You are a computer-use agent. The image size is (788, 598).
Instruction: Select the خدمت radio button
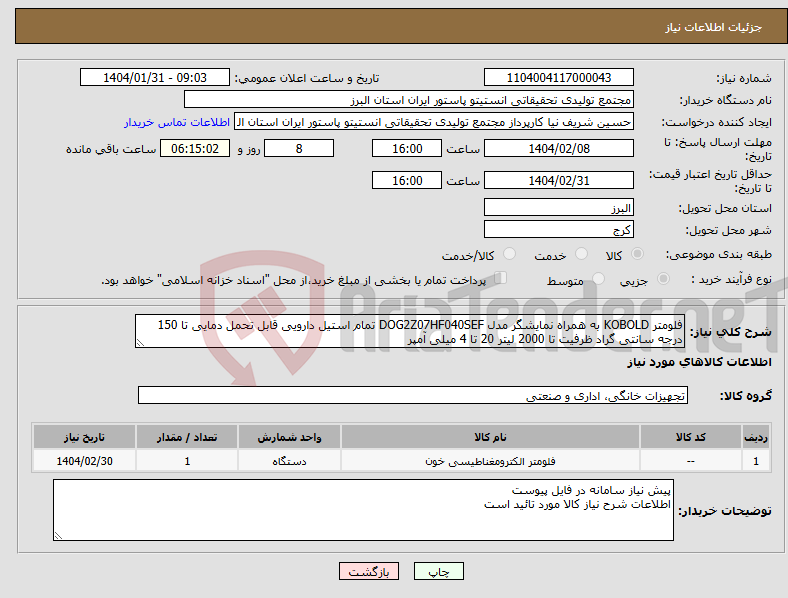pos(581,254)
